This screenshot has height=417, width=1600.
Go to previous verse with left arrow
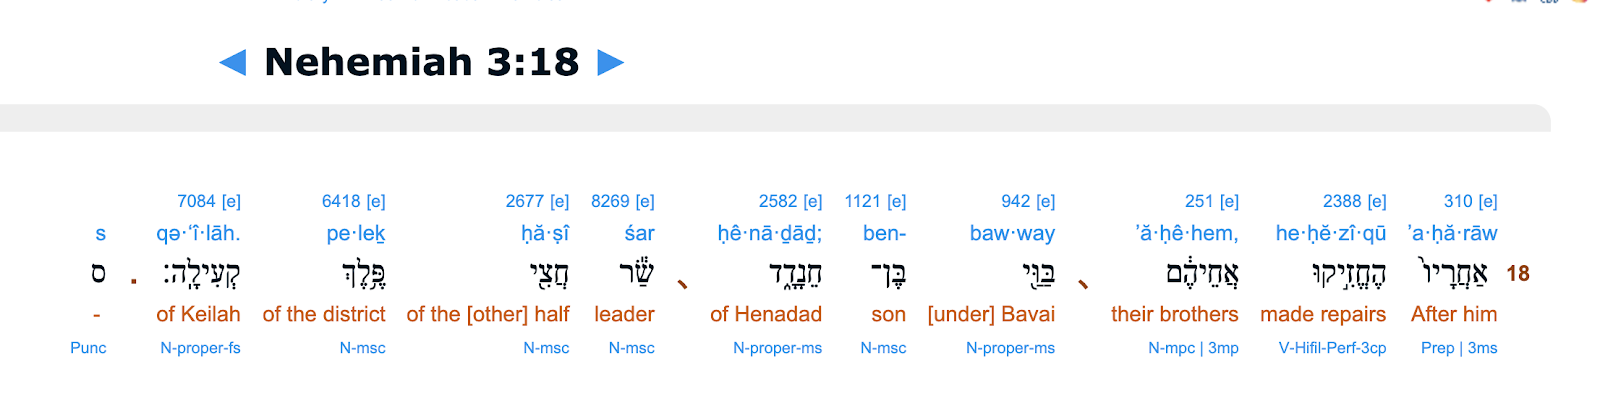coord(233,63)
